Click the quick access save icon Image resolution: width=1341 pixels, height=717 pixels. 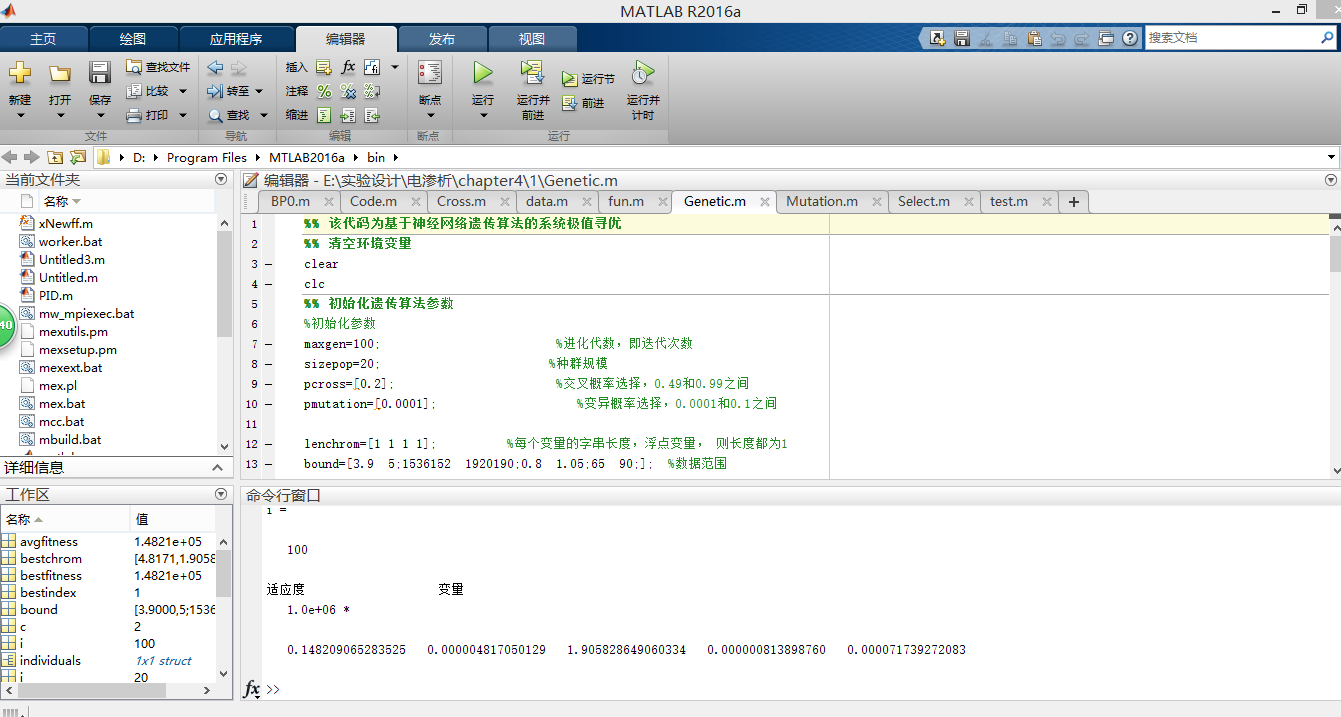coord(962,38)
